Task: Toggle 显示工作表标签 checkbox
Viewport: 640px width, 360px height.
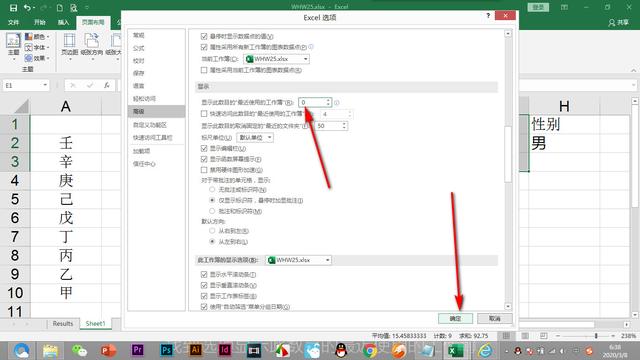Action: (x=204, y=296)
